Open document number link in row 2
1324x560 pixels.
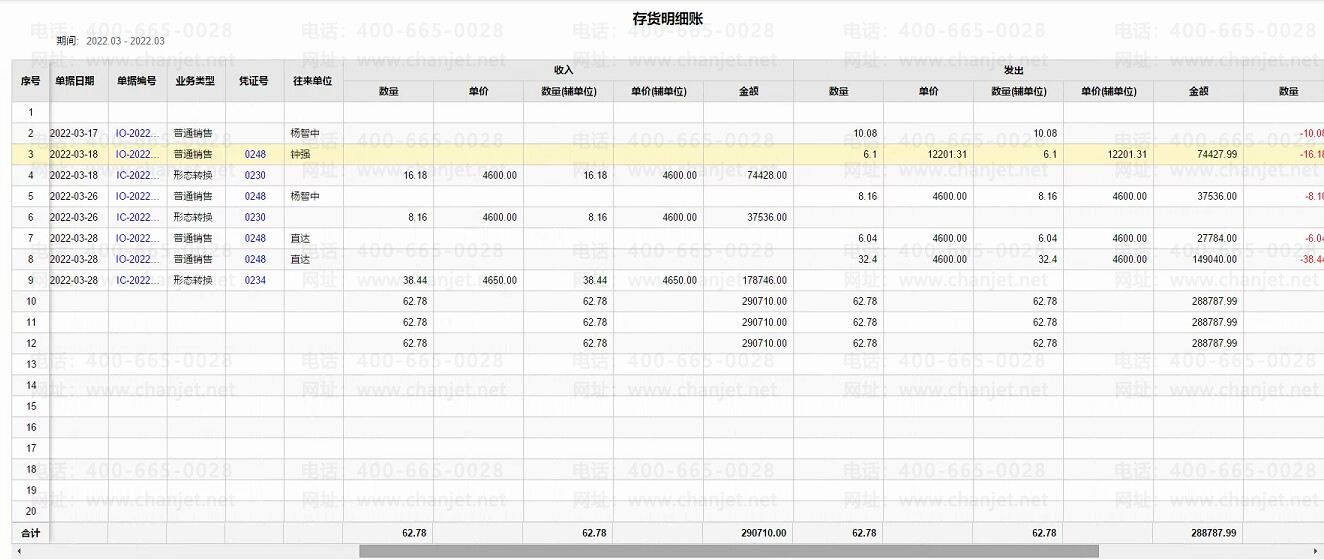coord(138,133)
